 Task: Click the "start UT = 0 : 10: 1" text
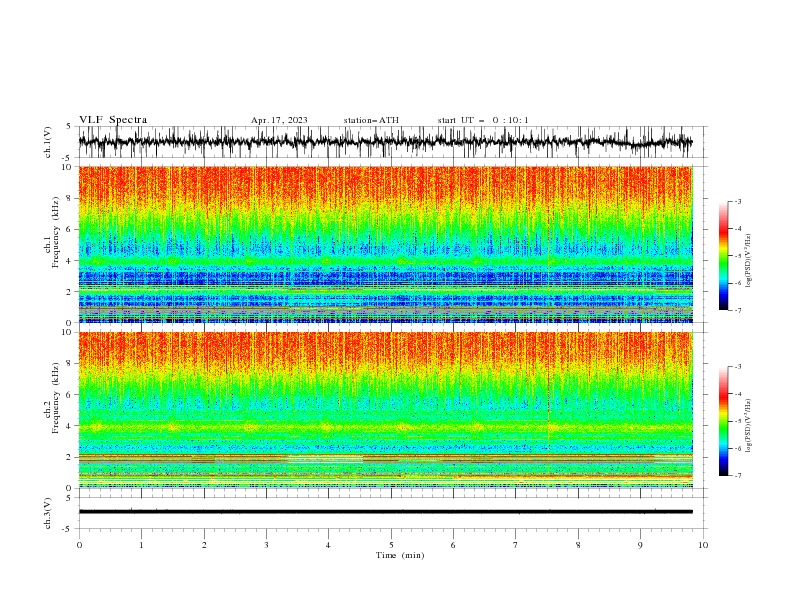pyautogui.click(x=483, y=120)
